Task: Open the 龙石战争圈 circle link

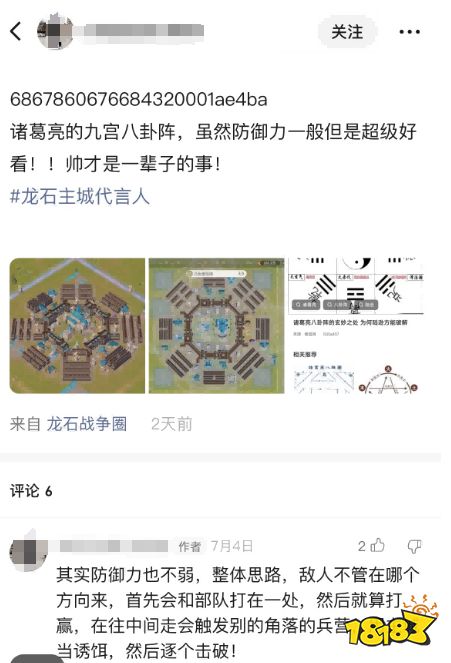Action: [x=87, y=424]
